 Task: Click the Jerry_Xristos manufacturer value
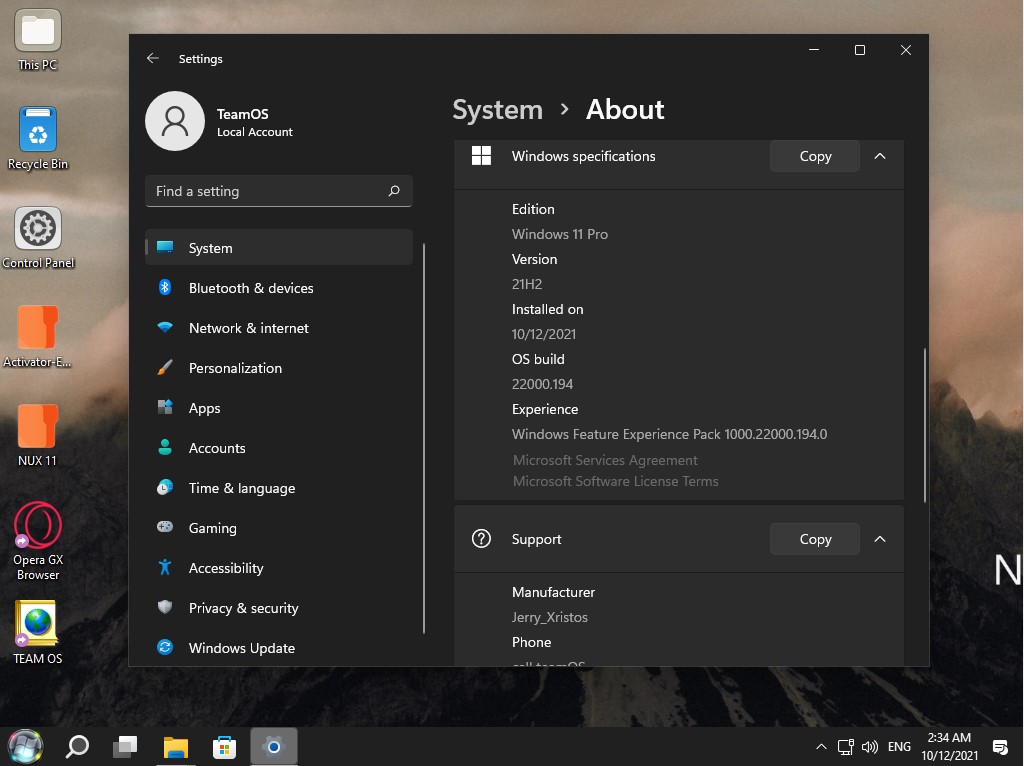[549, 616]
